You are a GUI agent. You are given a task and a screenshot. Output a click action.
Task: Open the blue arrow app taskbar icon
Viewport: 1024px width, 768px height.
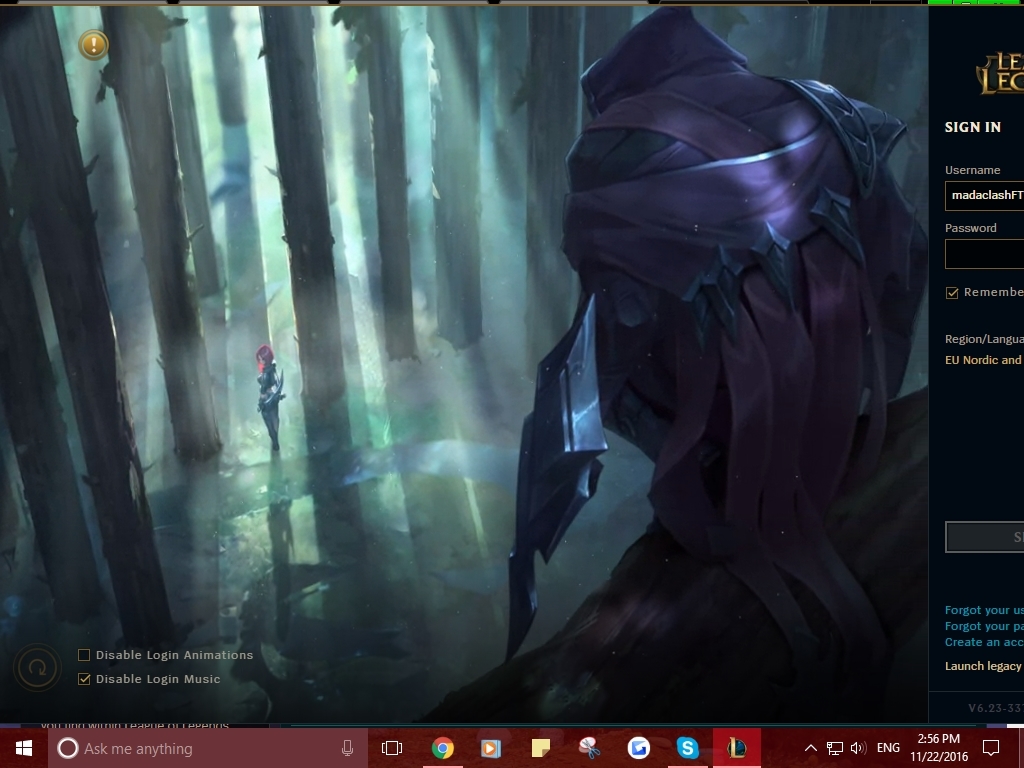pyautogui.click(x=639, y=748)
